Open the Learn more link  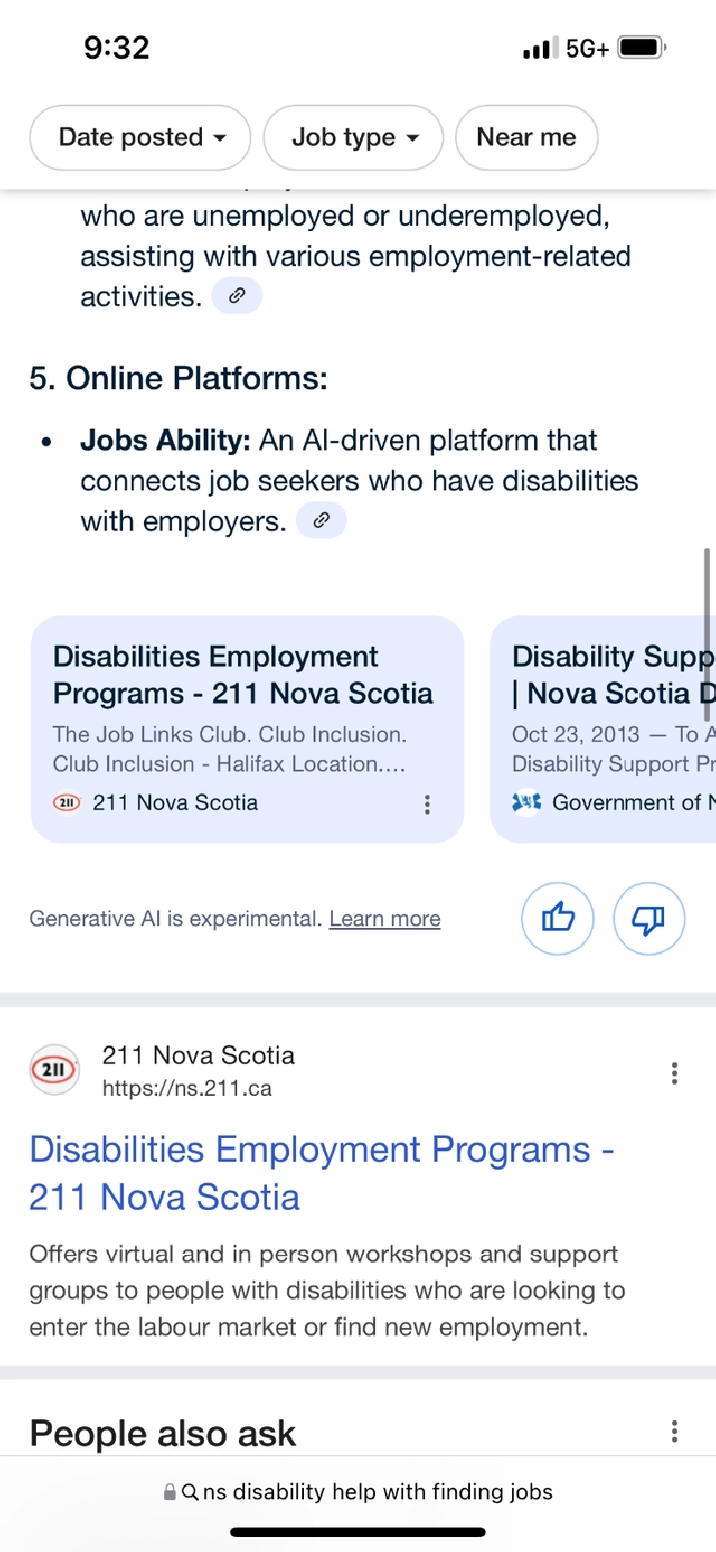pyautogui.click(x=385, y=918)
